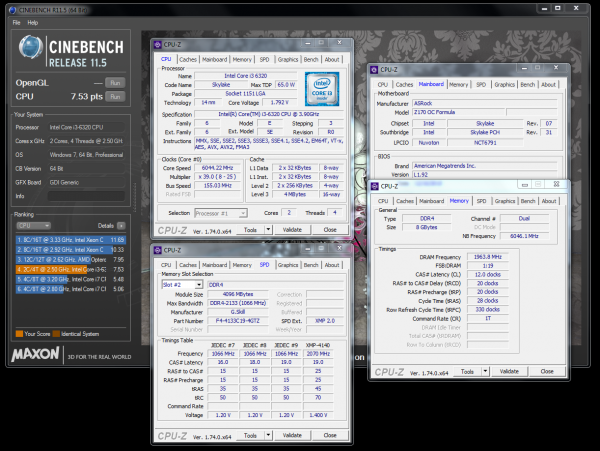Viewport: 600px width, 451px height.
Task: Maximize the Cinebench main window
Action: point(558,8)
